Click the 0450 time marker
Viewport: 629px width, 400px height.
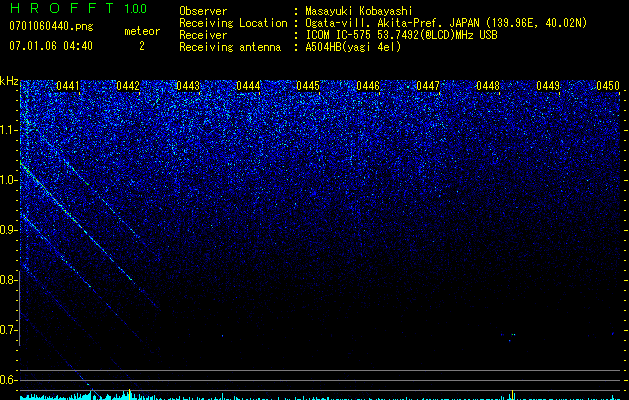tap(608, 86)
